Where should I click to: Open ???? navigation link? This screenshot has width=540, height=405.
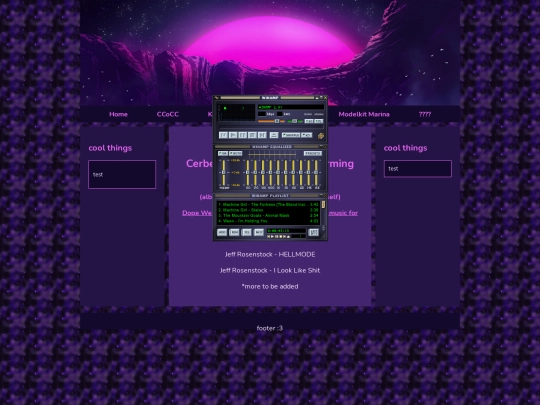coord(425,114)
